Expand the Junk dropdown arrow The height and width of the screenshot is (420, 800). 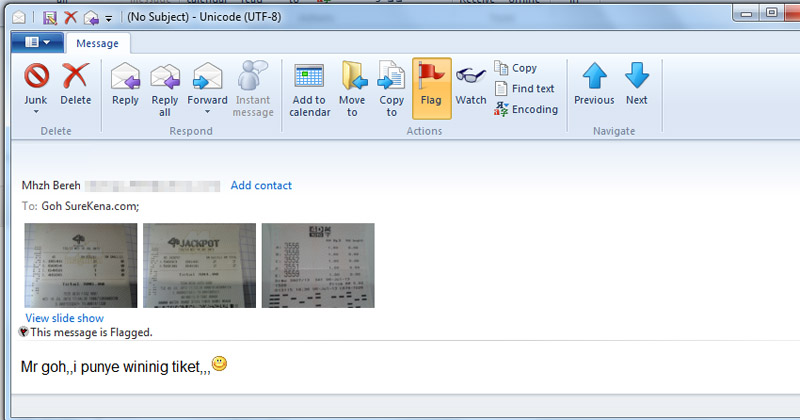tap(36, 113)
